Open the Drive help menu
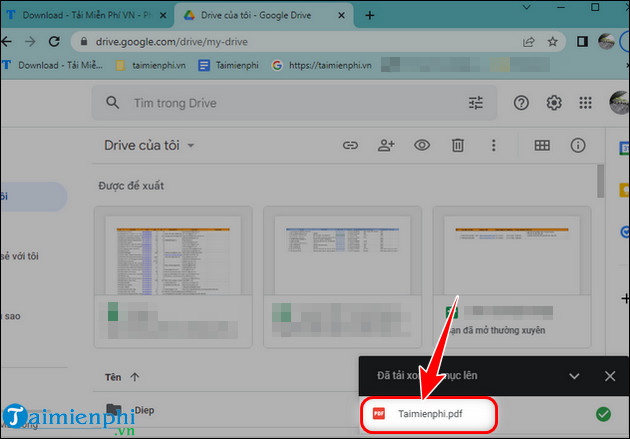630x439 pixels. pyautogui.click(x=521, y=103)
